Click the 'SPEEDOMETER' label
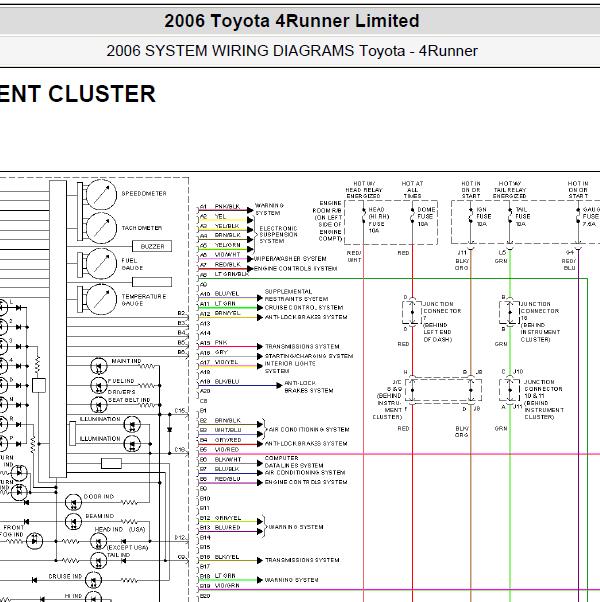600x602 pixels. 144,194
